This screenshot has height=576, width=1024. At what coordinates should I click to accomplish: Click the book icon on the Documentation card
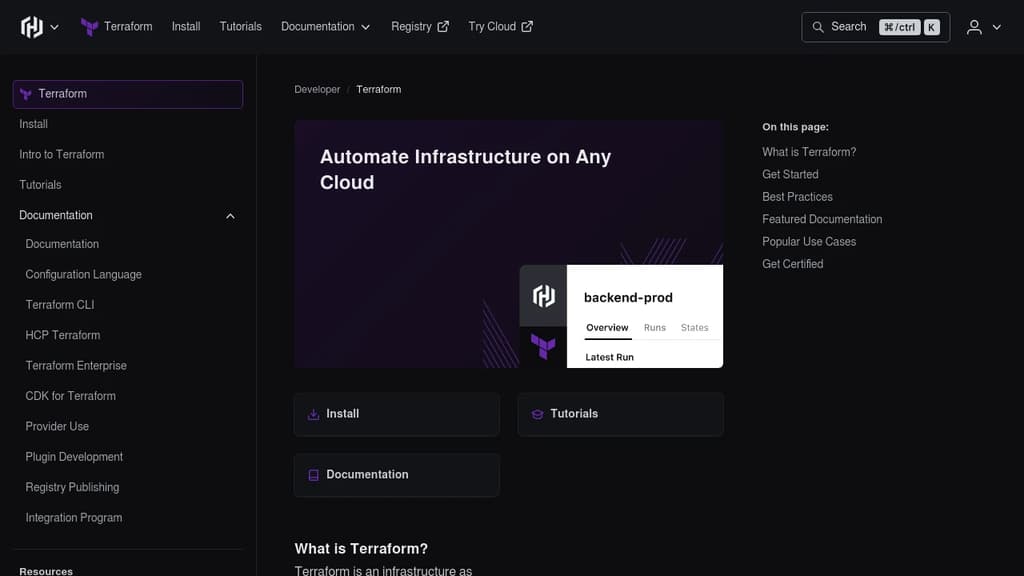point(313,475)
